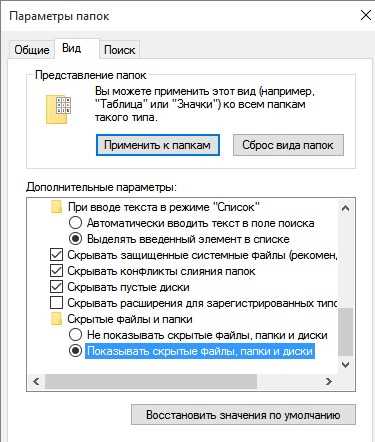Click the horizontal scrollbar thumb
375x442 pixels.
coord(151,381)
